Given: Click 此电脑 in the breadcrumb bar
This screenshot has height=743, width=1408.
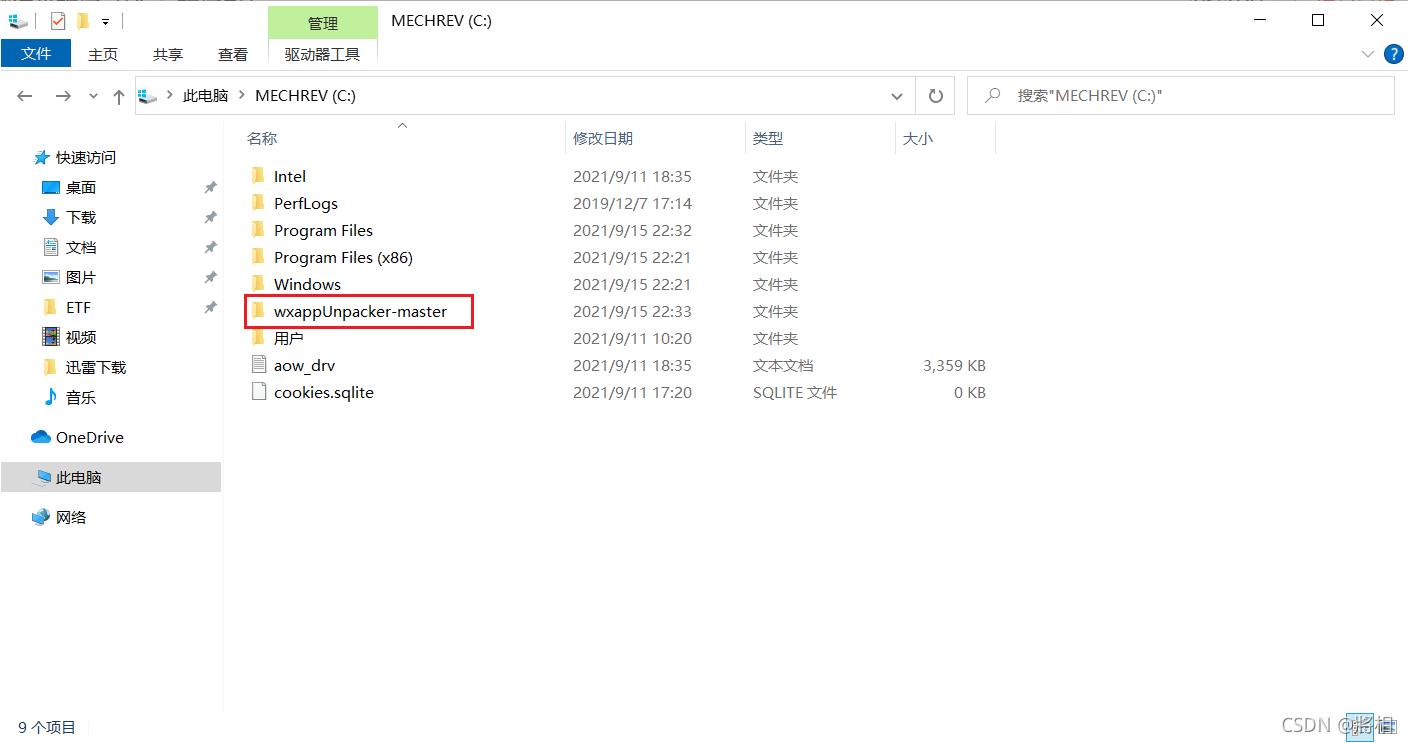Looking at the screenshot, I should click(206, 95).
